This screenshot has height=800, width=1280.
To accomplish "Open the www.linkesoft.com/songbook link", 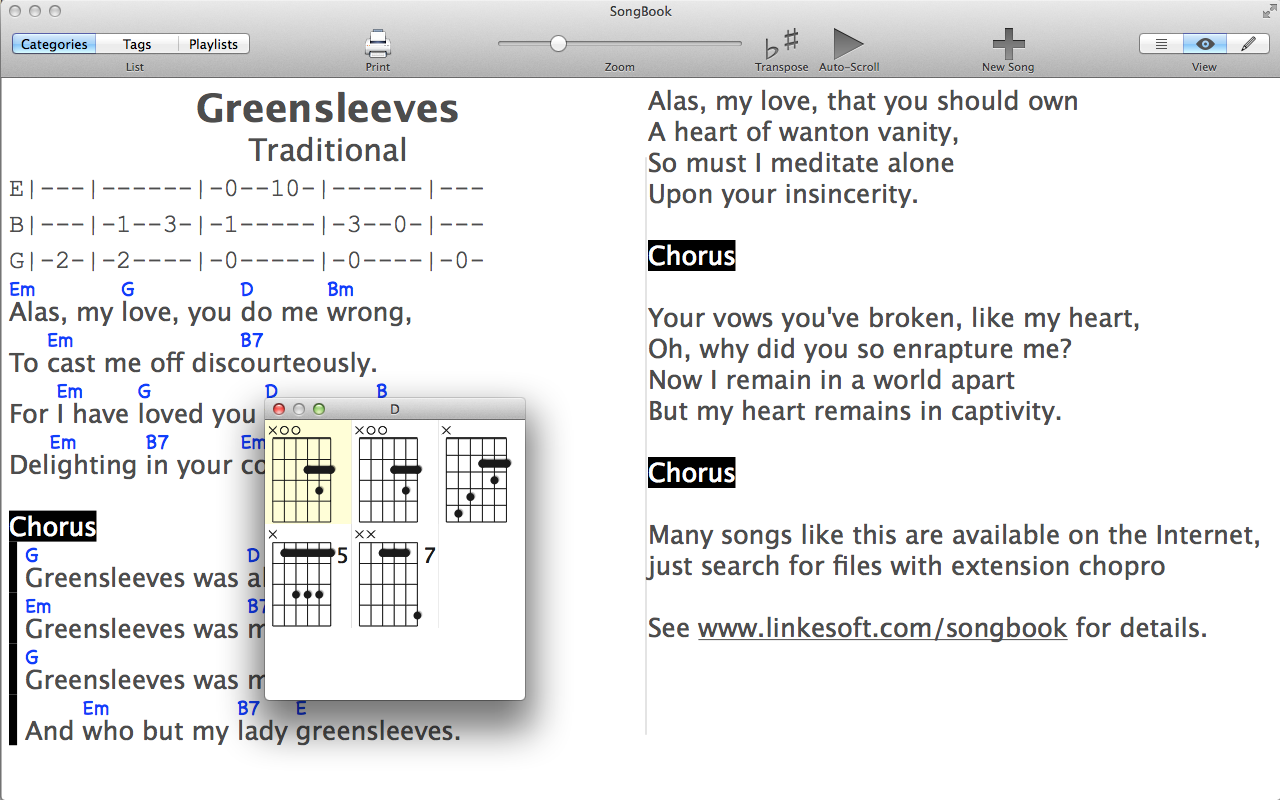I will (x=881, y=628).
